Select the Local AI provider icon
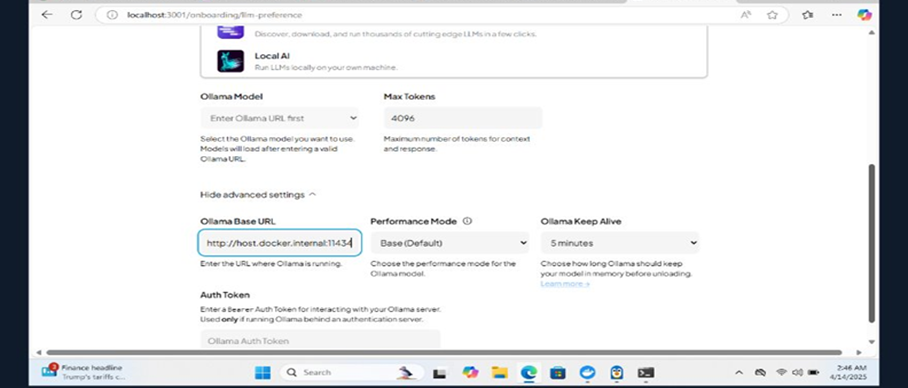908x388 pixels. [230, 61]
